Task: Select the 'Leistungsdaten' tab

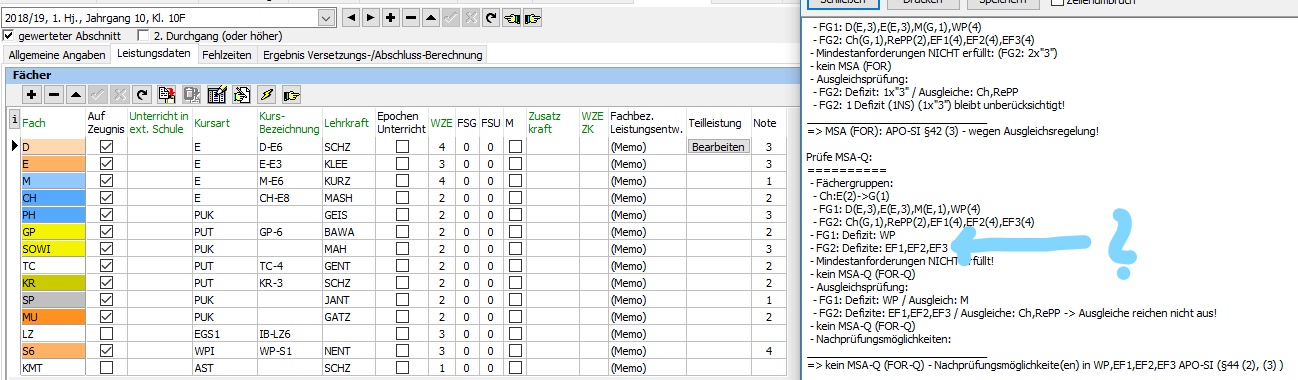Action: 154,53
